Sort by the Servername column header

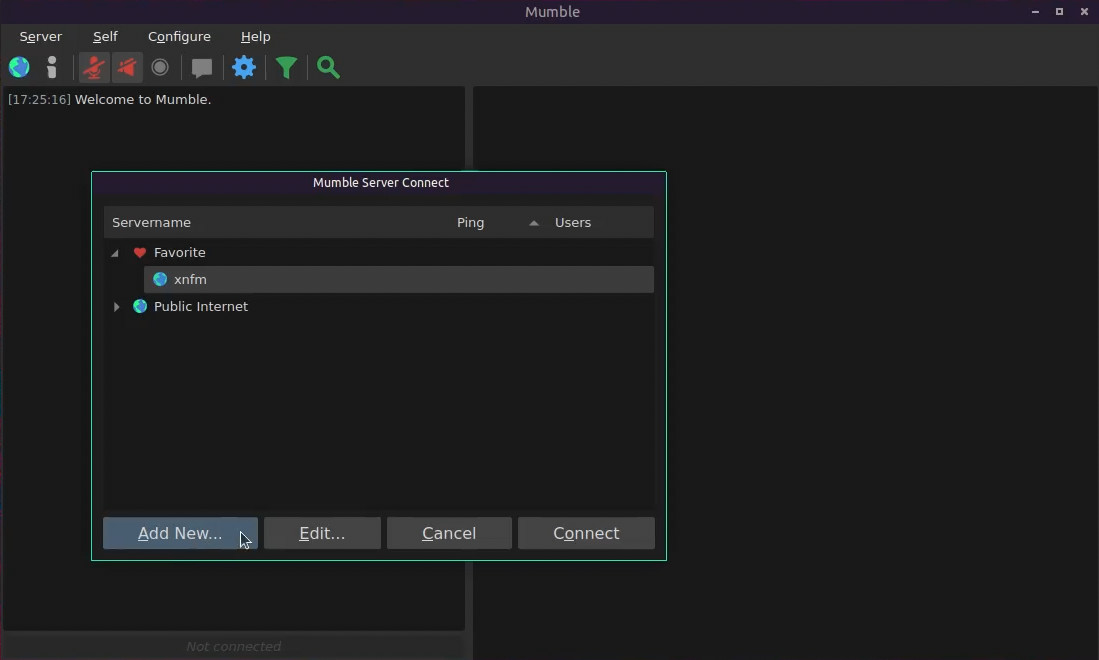[151, 223]
